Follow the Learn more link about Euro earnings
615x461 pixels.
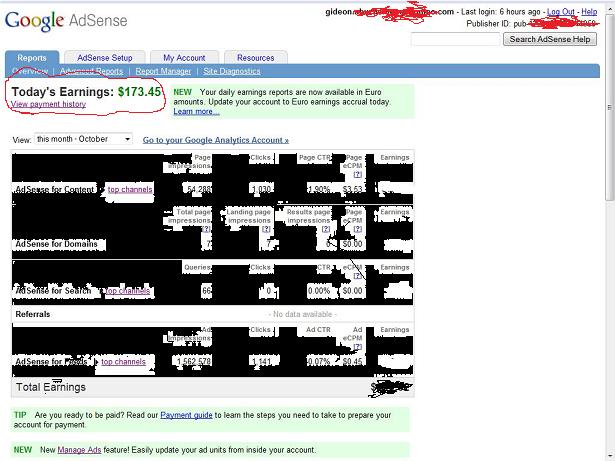(196, 111)
